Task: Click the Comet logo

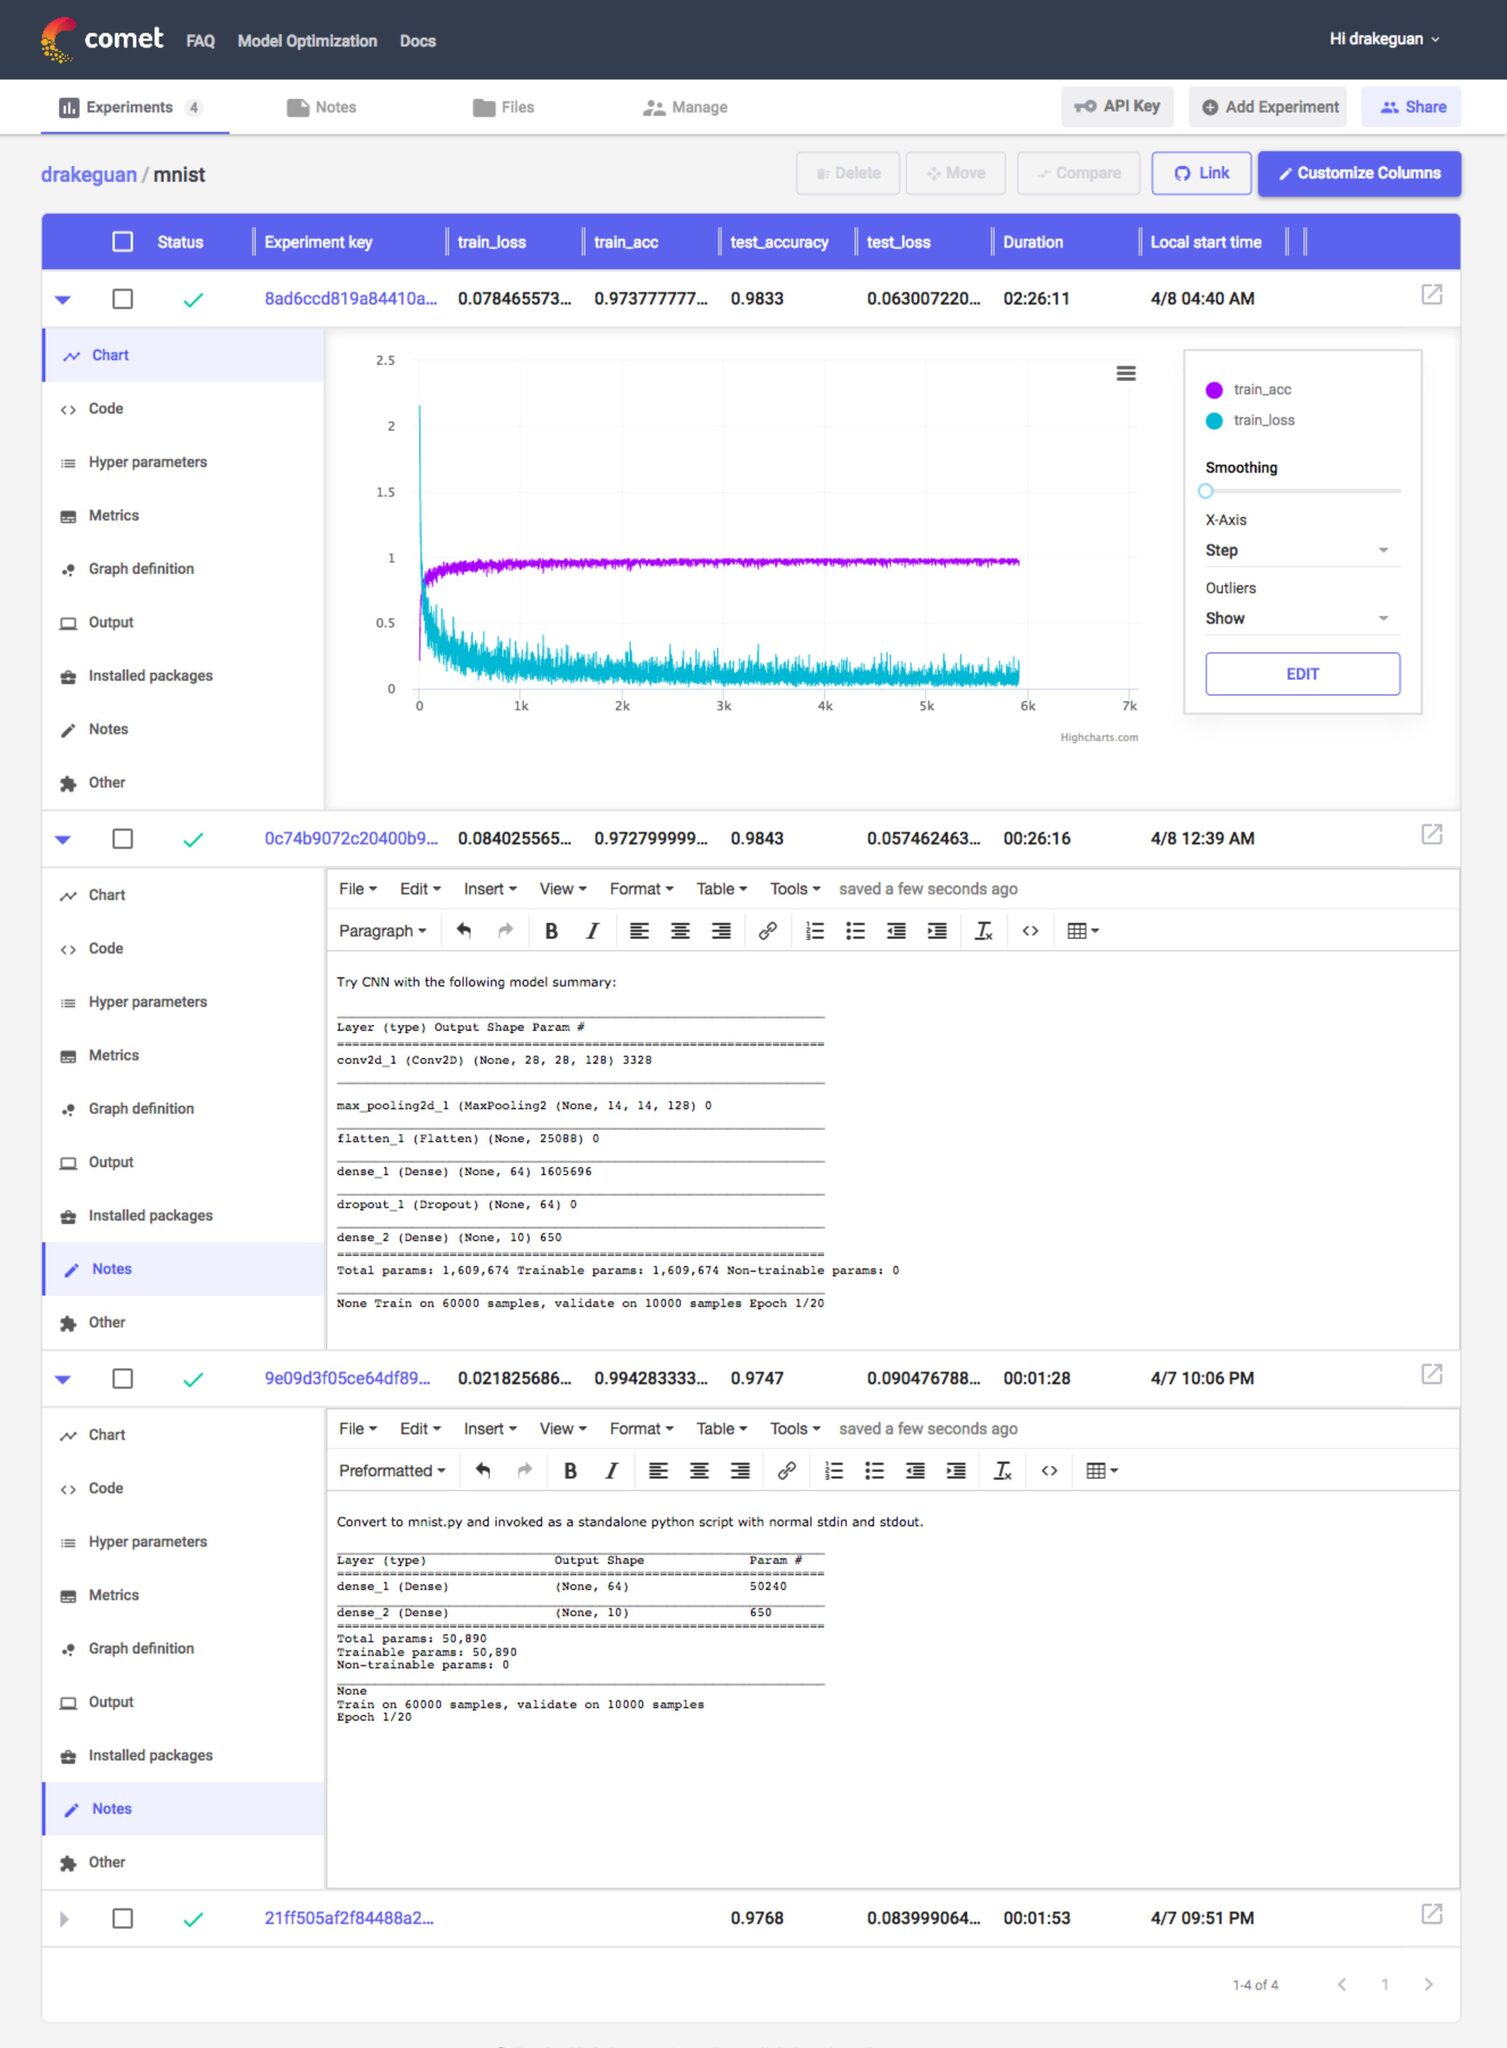Action: pyautogui.click(x=101, y=40)
